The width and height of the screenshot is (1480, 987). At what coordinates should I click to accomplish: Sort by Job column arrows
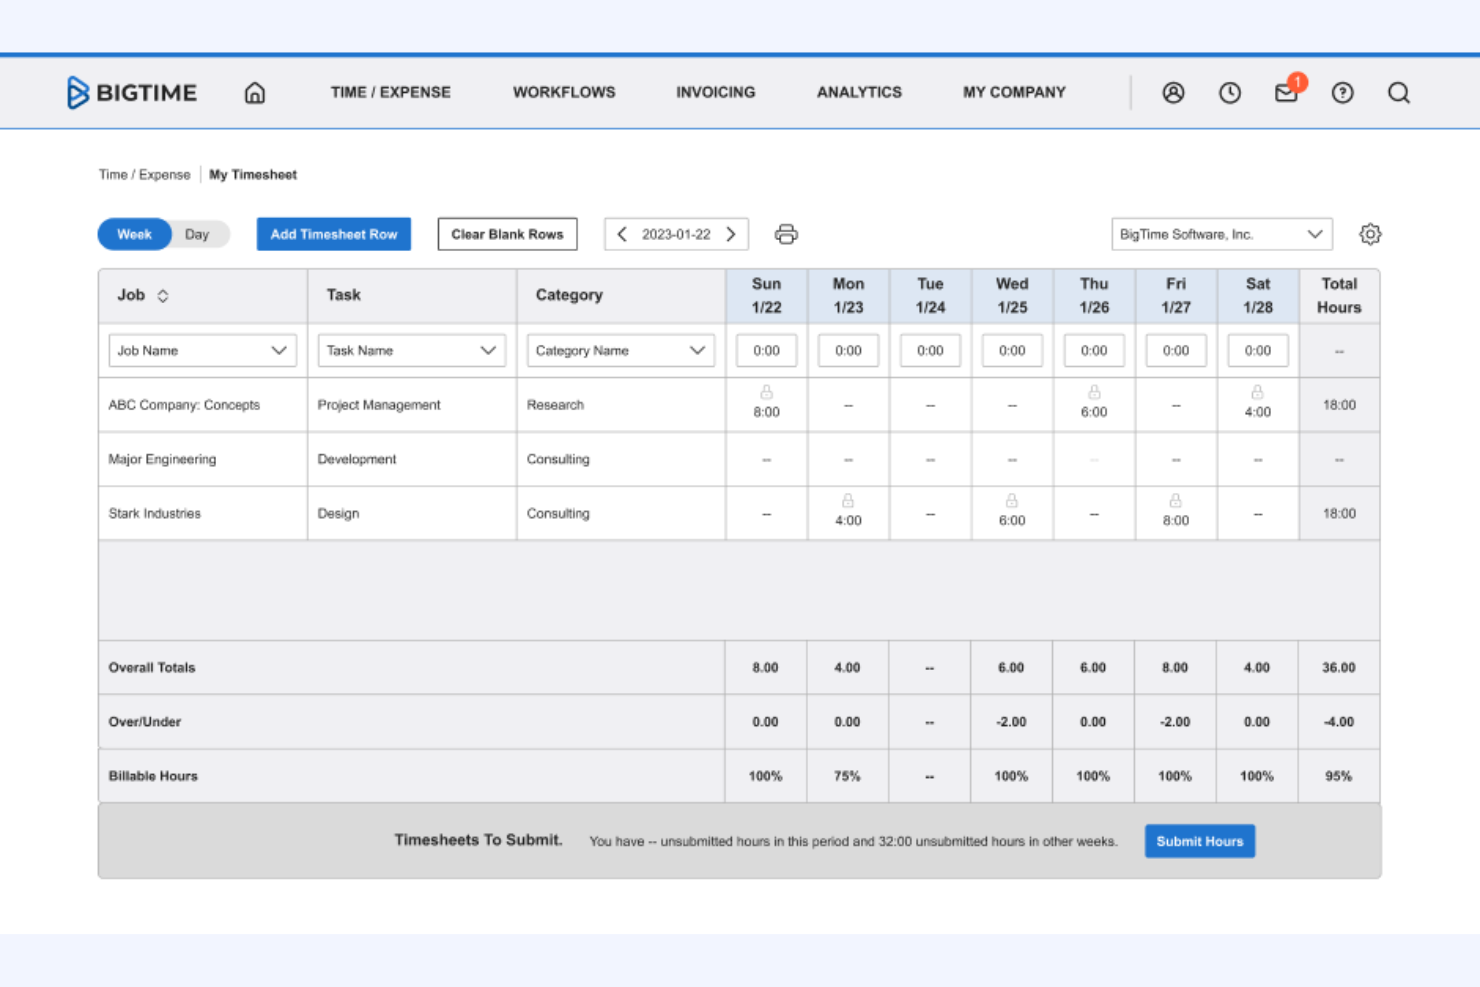point(163,296)
